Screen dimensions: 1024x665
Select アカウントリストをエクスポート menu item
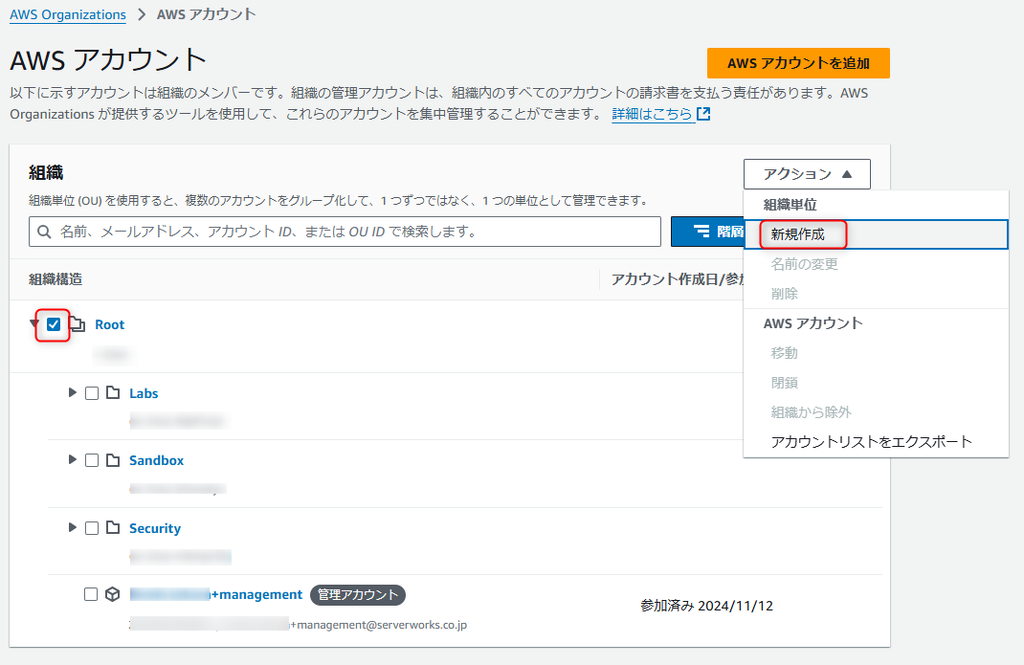(x=876, y=442)
